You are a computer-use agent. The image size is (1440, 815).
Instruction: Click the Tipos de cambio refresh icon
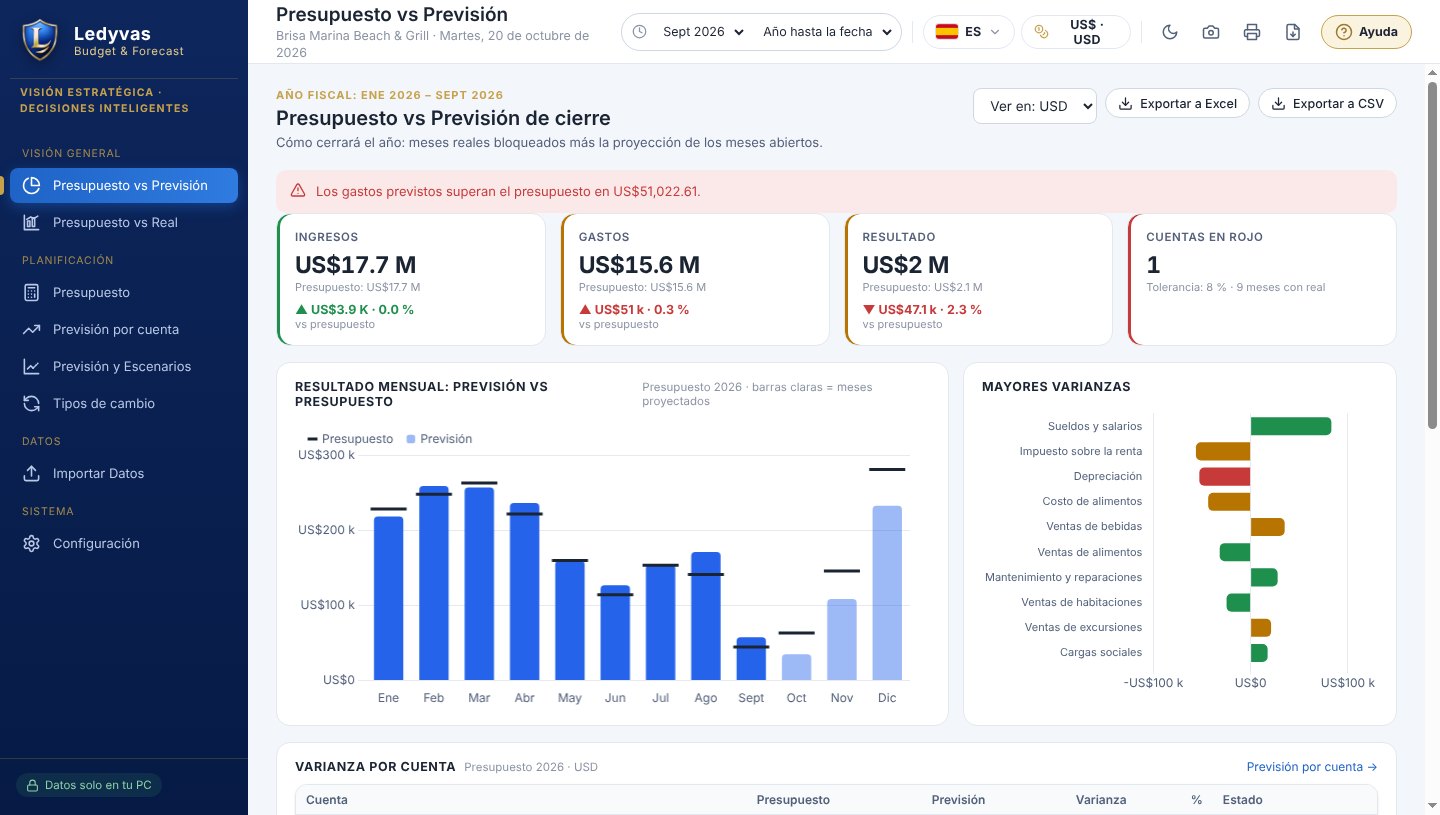click(x=32, y=404)
